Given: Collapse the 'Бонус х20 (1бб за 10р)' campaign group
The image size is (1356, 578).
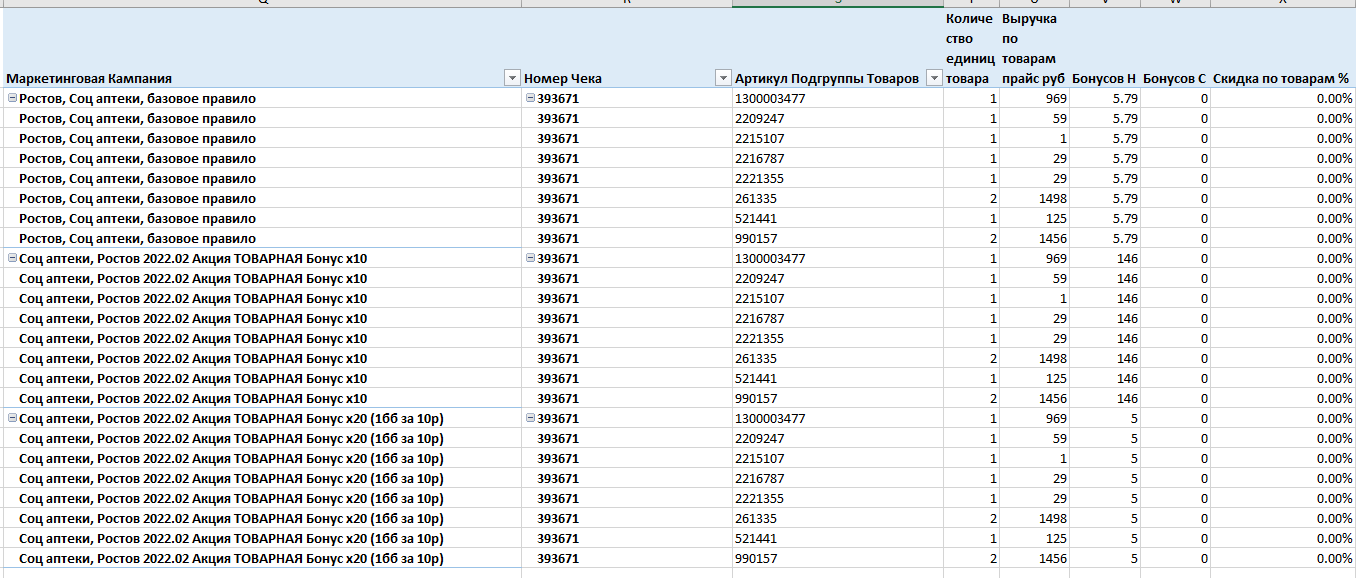Looking at the screenshot, I should tap(12, 419).
